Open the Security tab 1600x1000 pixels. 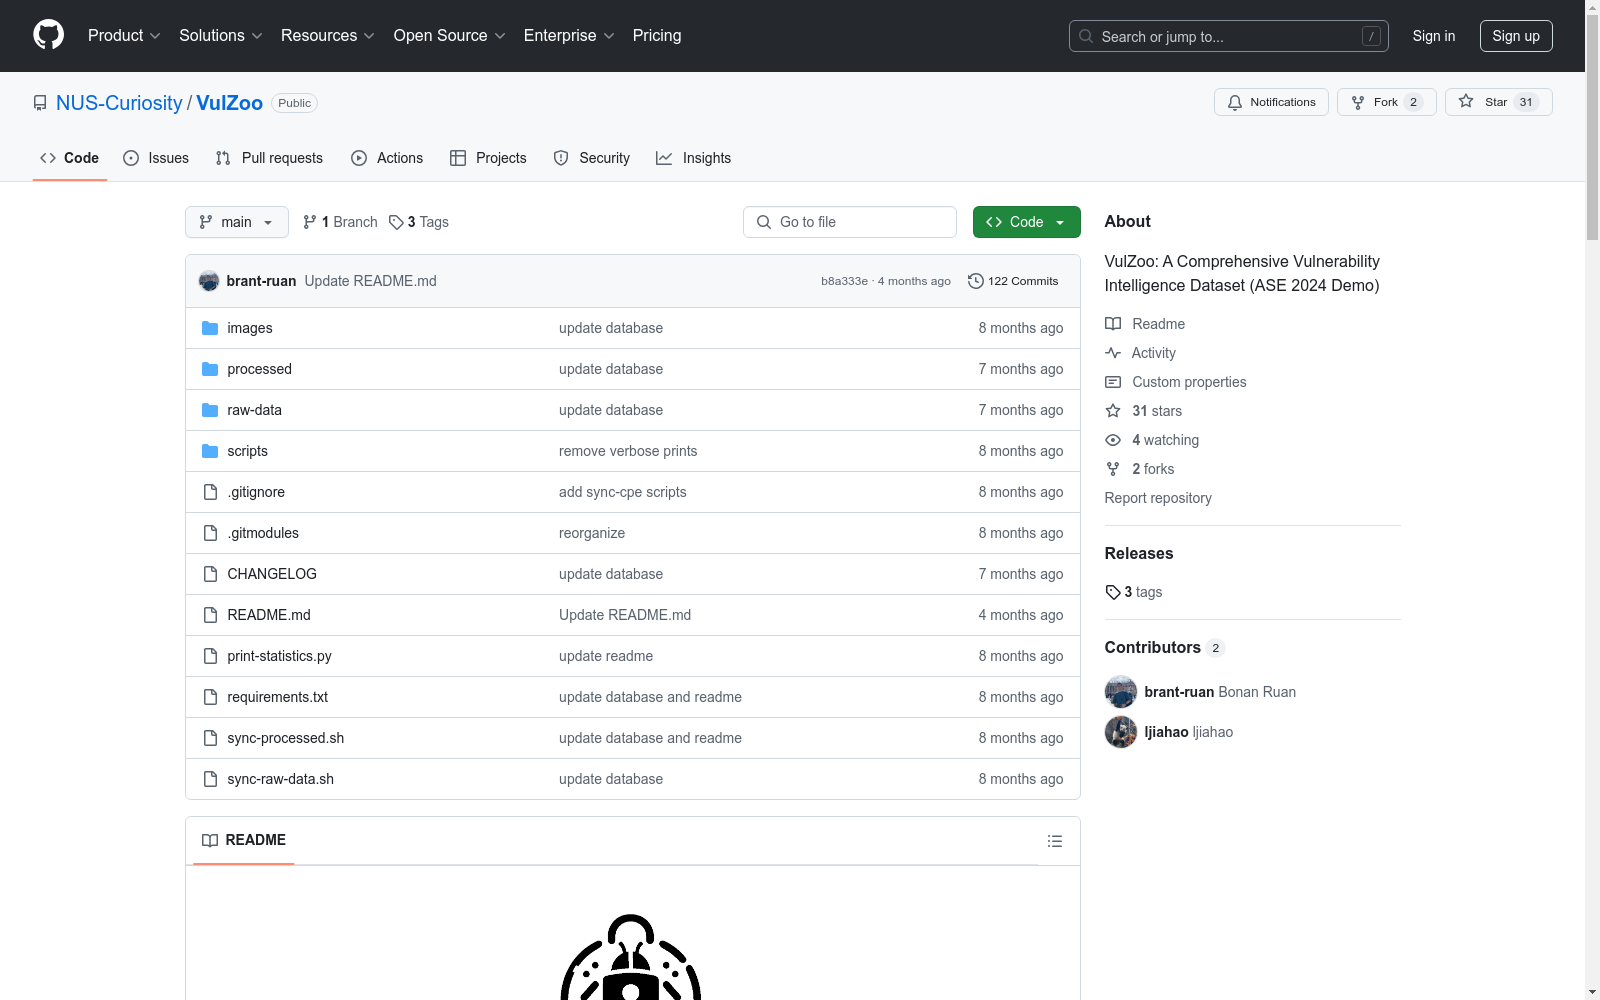click(x=592, y=158)
